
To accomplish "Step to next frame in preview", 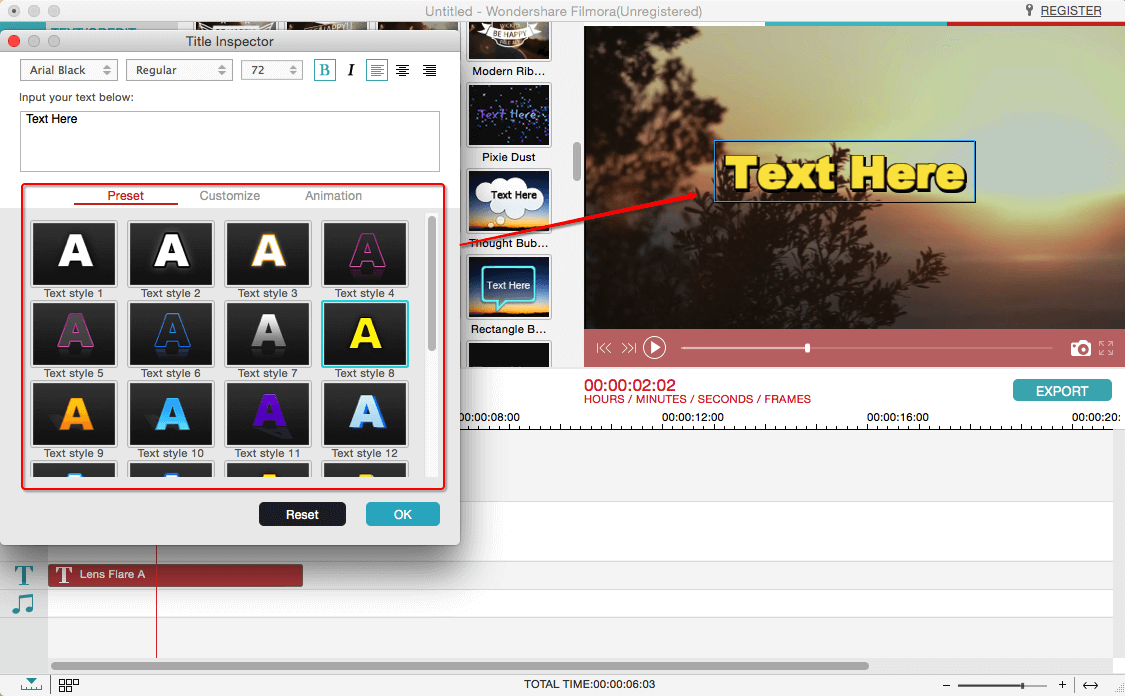I will click(x=628, y=348).
